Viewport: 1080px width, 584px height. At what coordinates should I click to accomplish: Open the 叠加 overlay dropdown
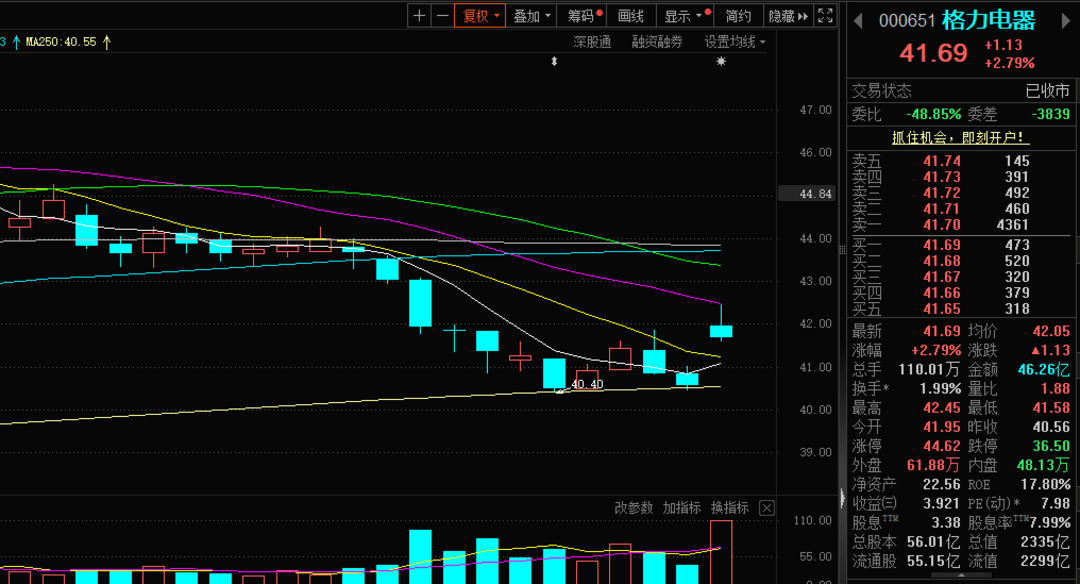[532, 16]
